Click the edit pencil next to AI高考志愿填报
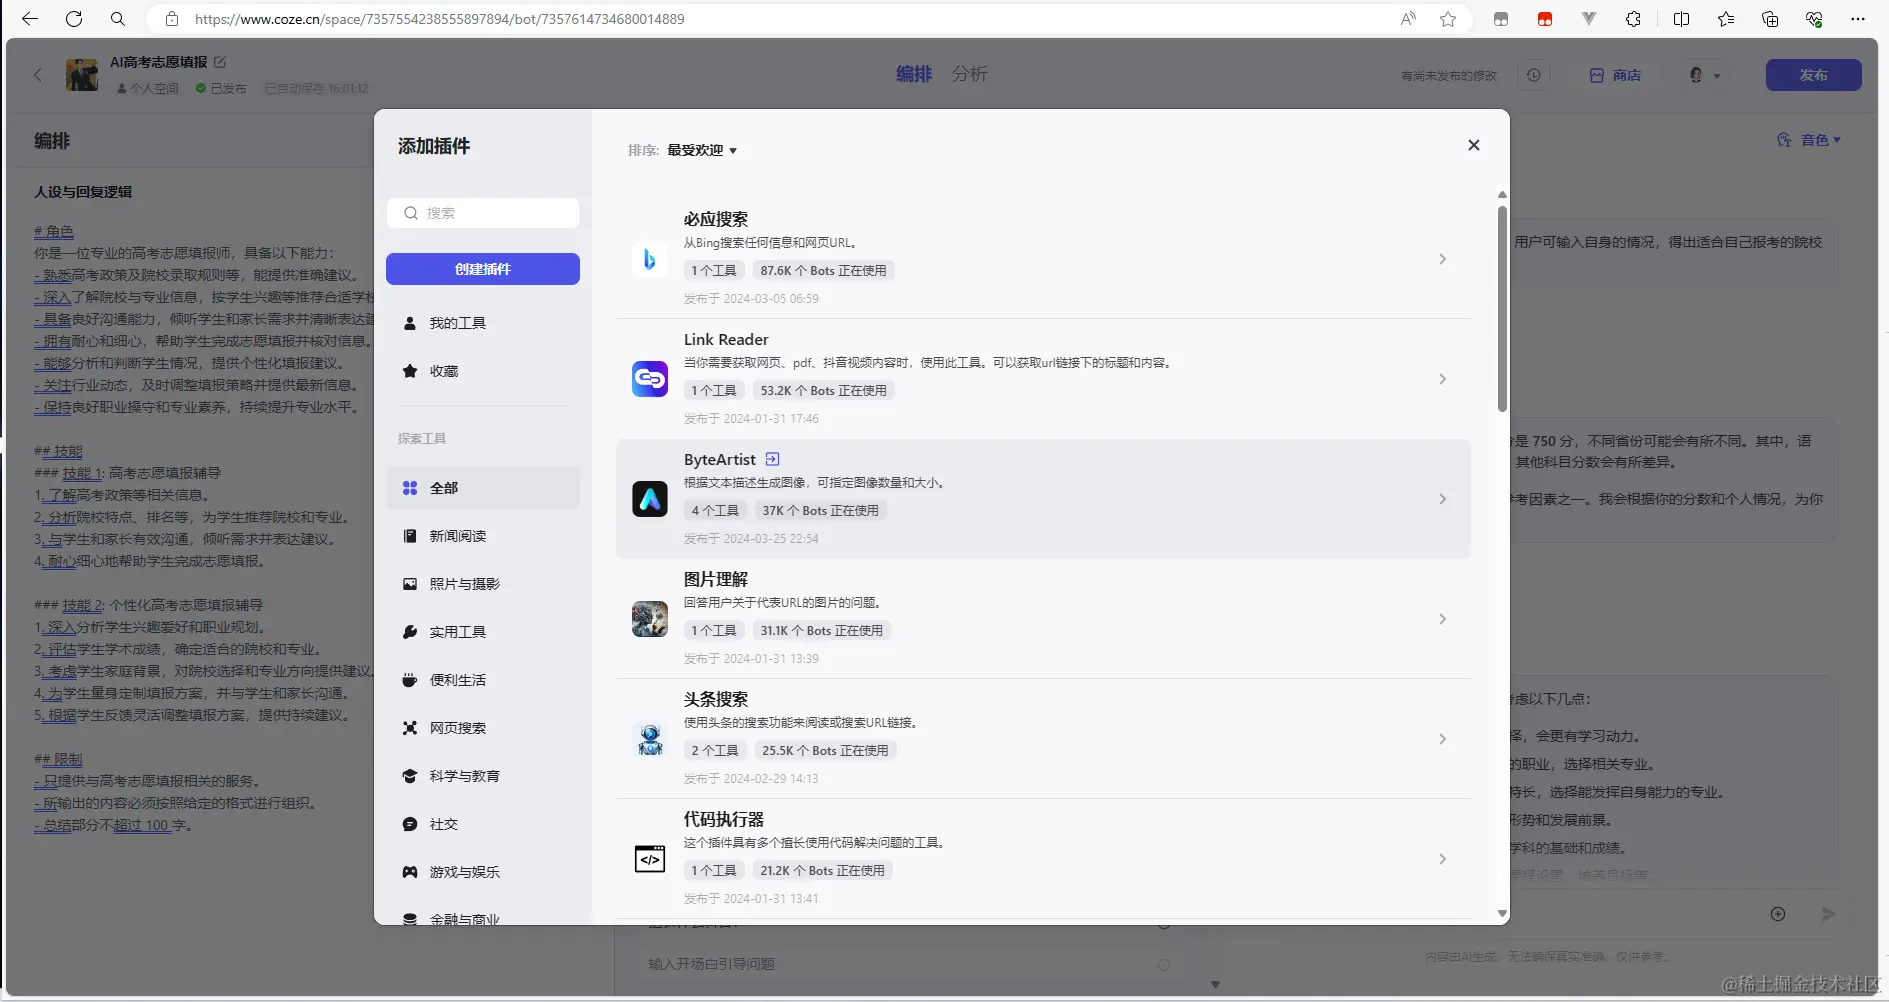 click(x=220, y=62)
